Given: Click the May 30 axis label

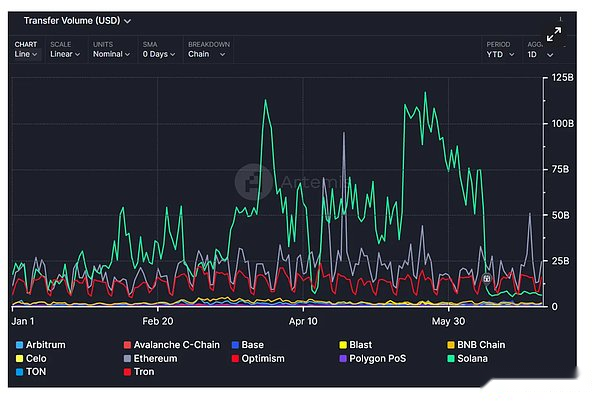Looking at the screenshot, I should click(448, 321).
